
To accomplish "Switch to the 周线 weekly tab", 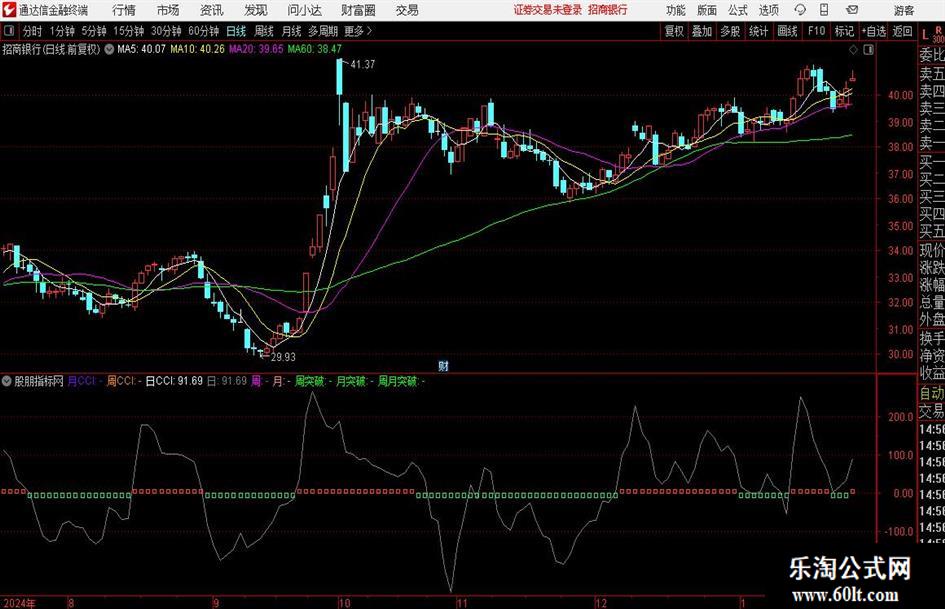I will pos(264,31).
